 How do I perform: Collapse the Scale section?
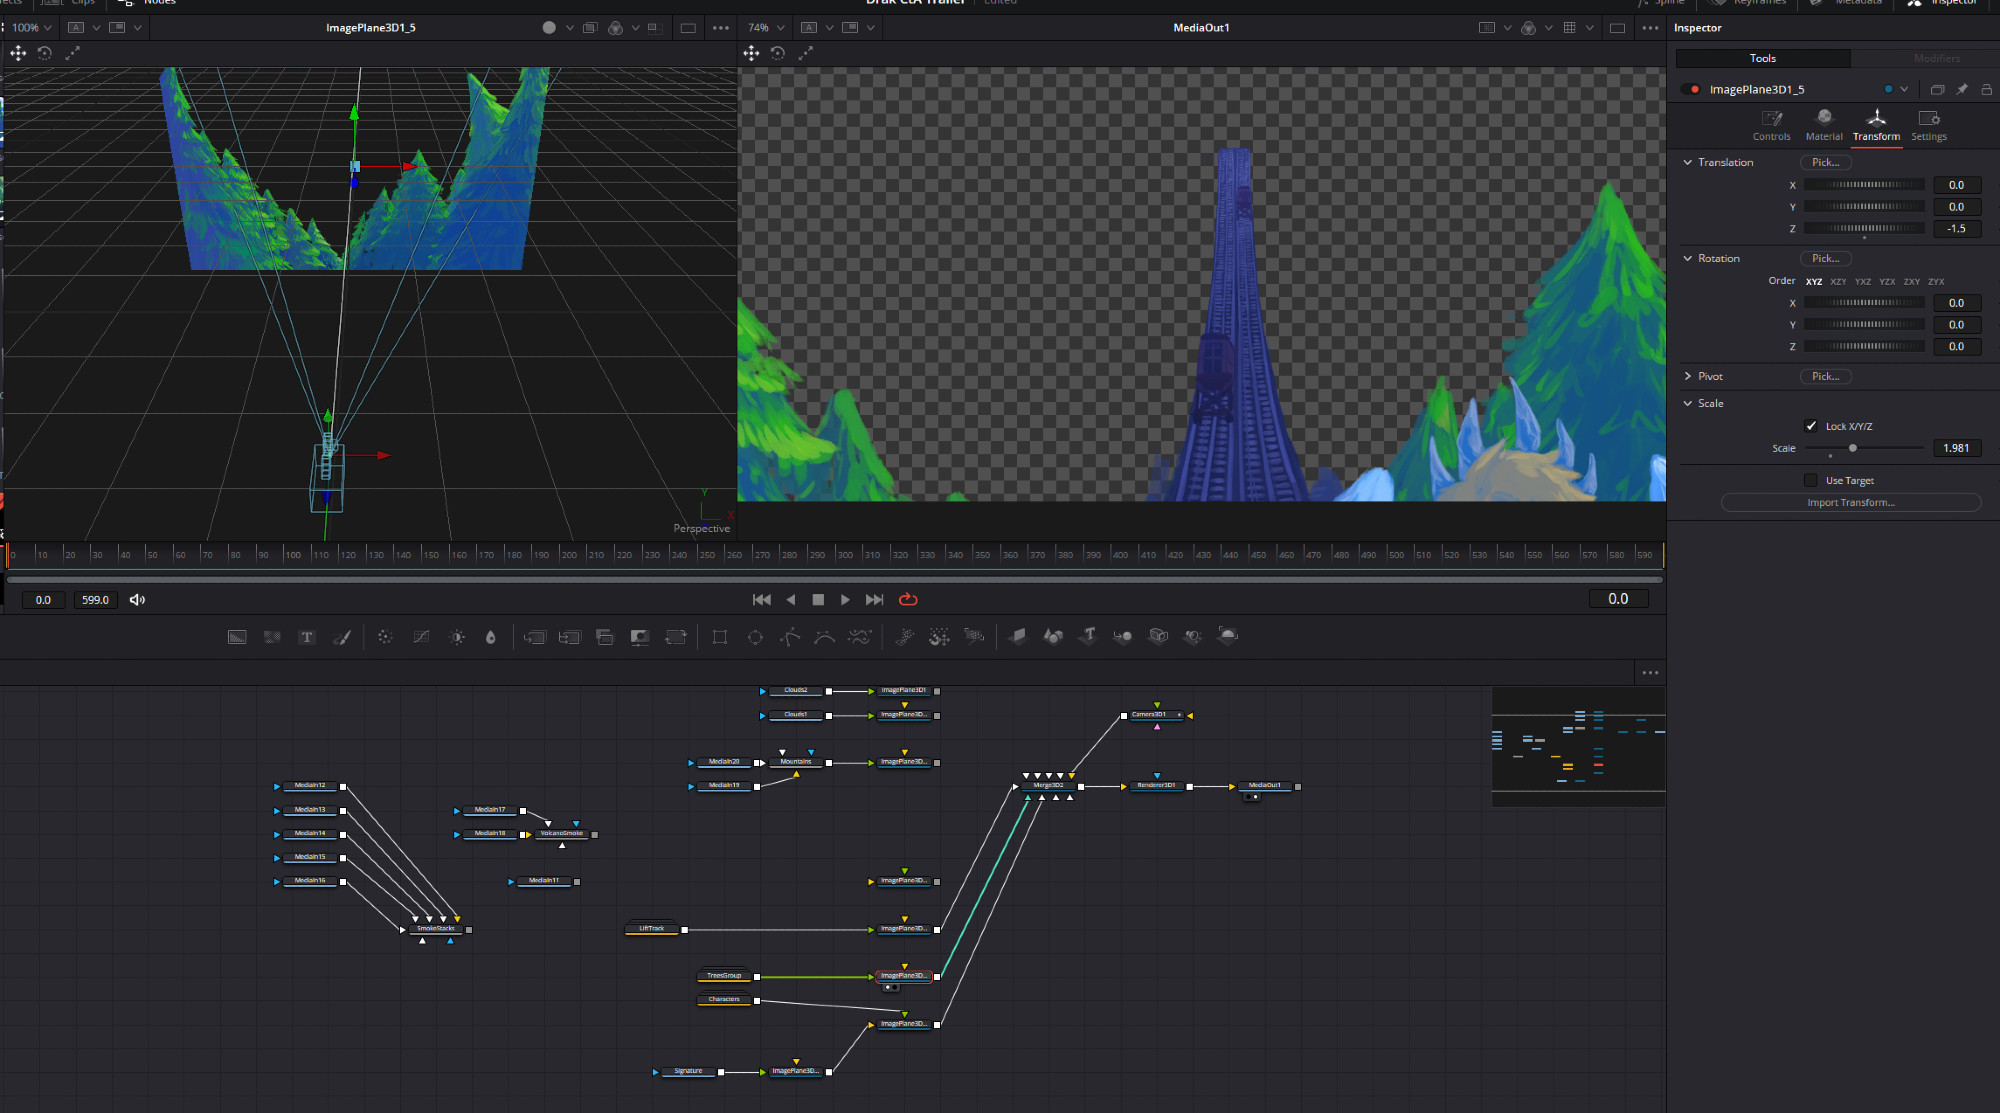click(1688, 403)
